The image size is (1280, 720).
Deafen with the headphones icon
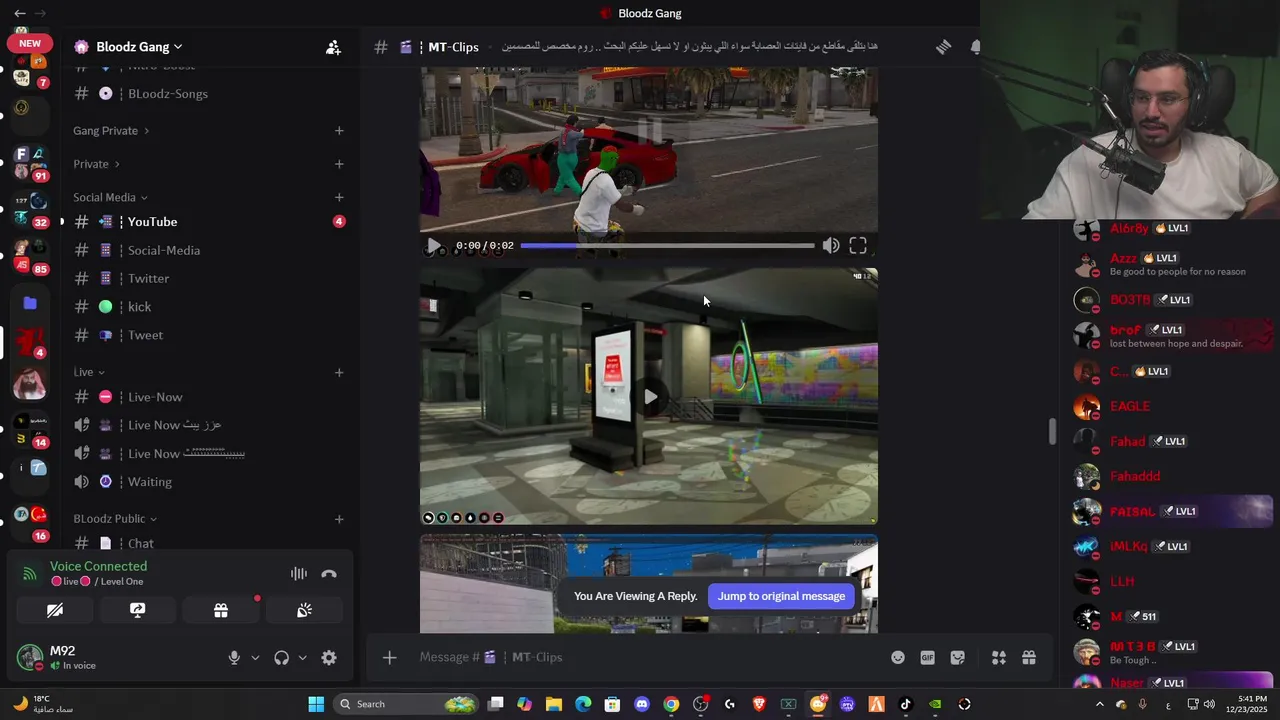282,657
